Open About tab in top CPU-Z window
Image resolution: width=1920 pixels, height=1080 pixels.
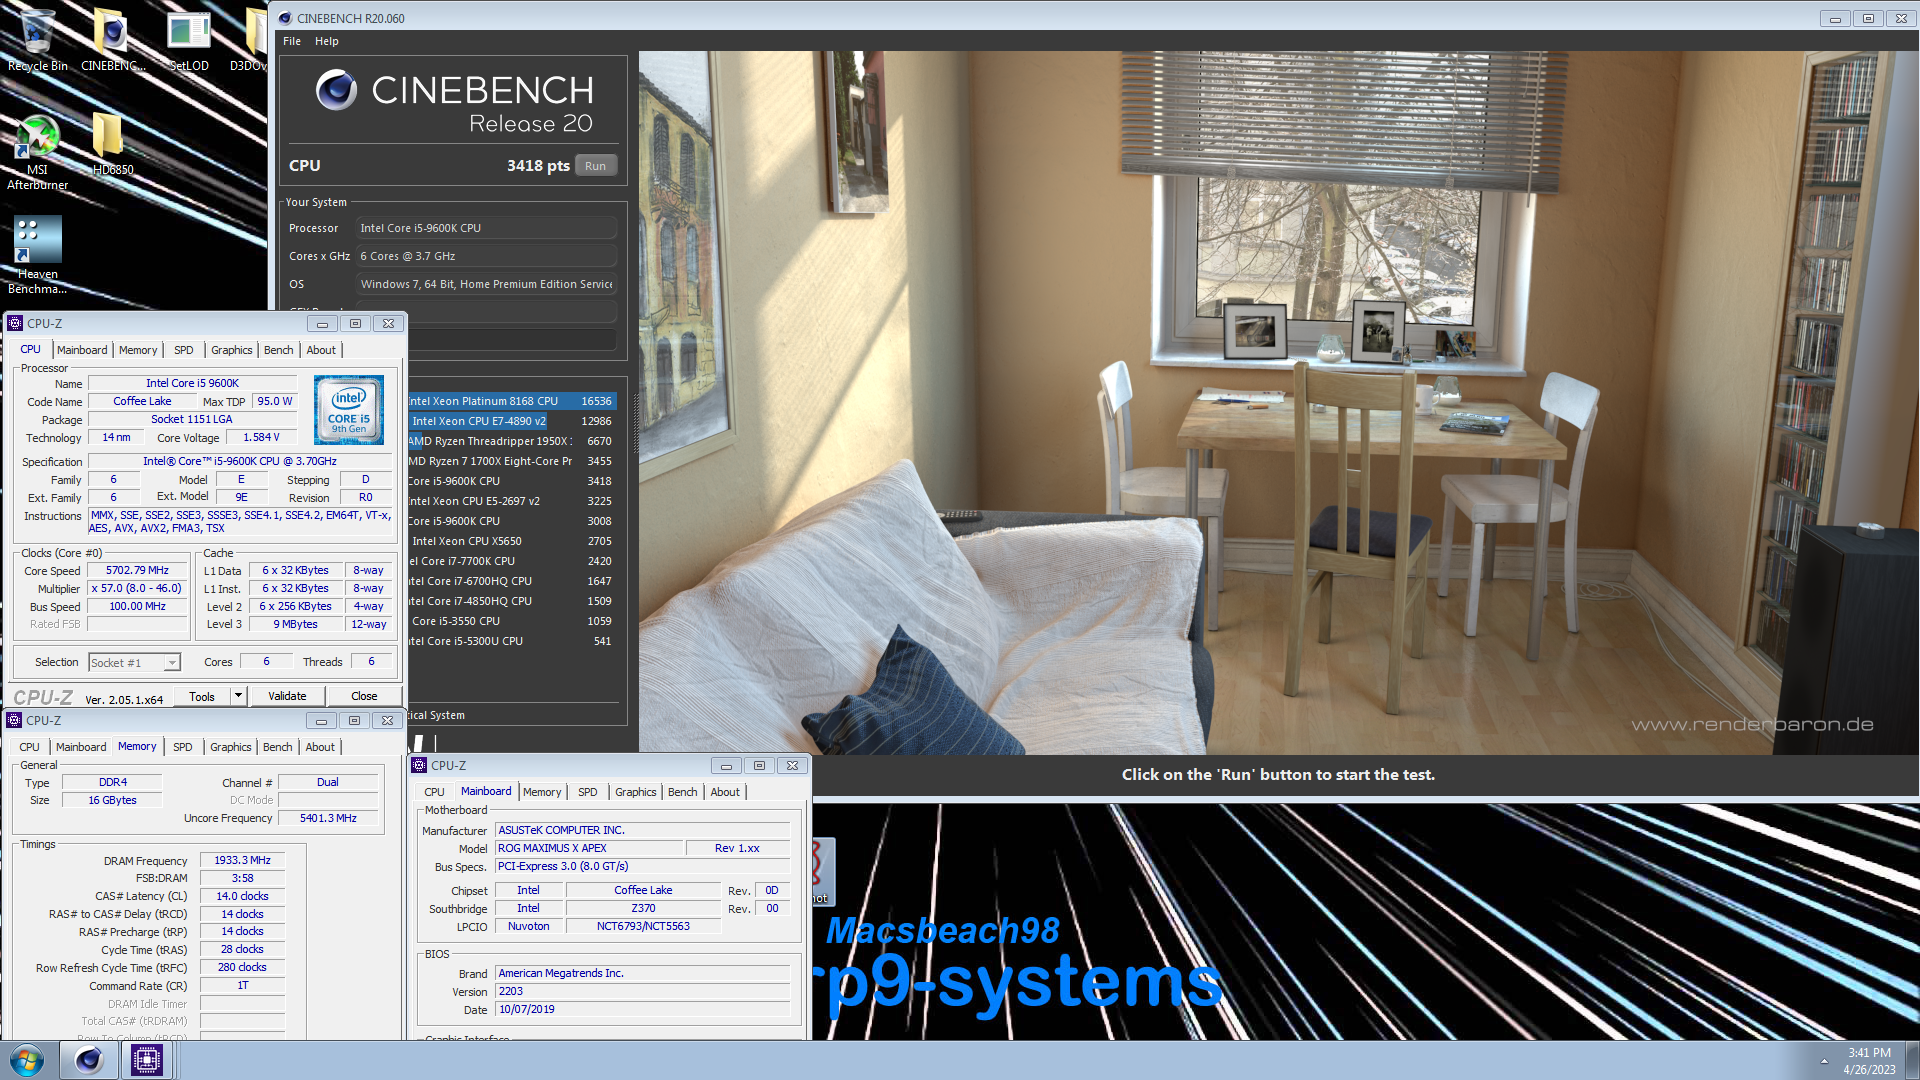321,350
